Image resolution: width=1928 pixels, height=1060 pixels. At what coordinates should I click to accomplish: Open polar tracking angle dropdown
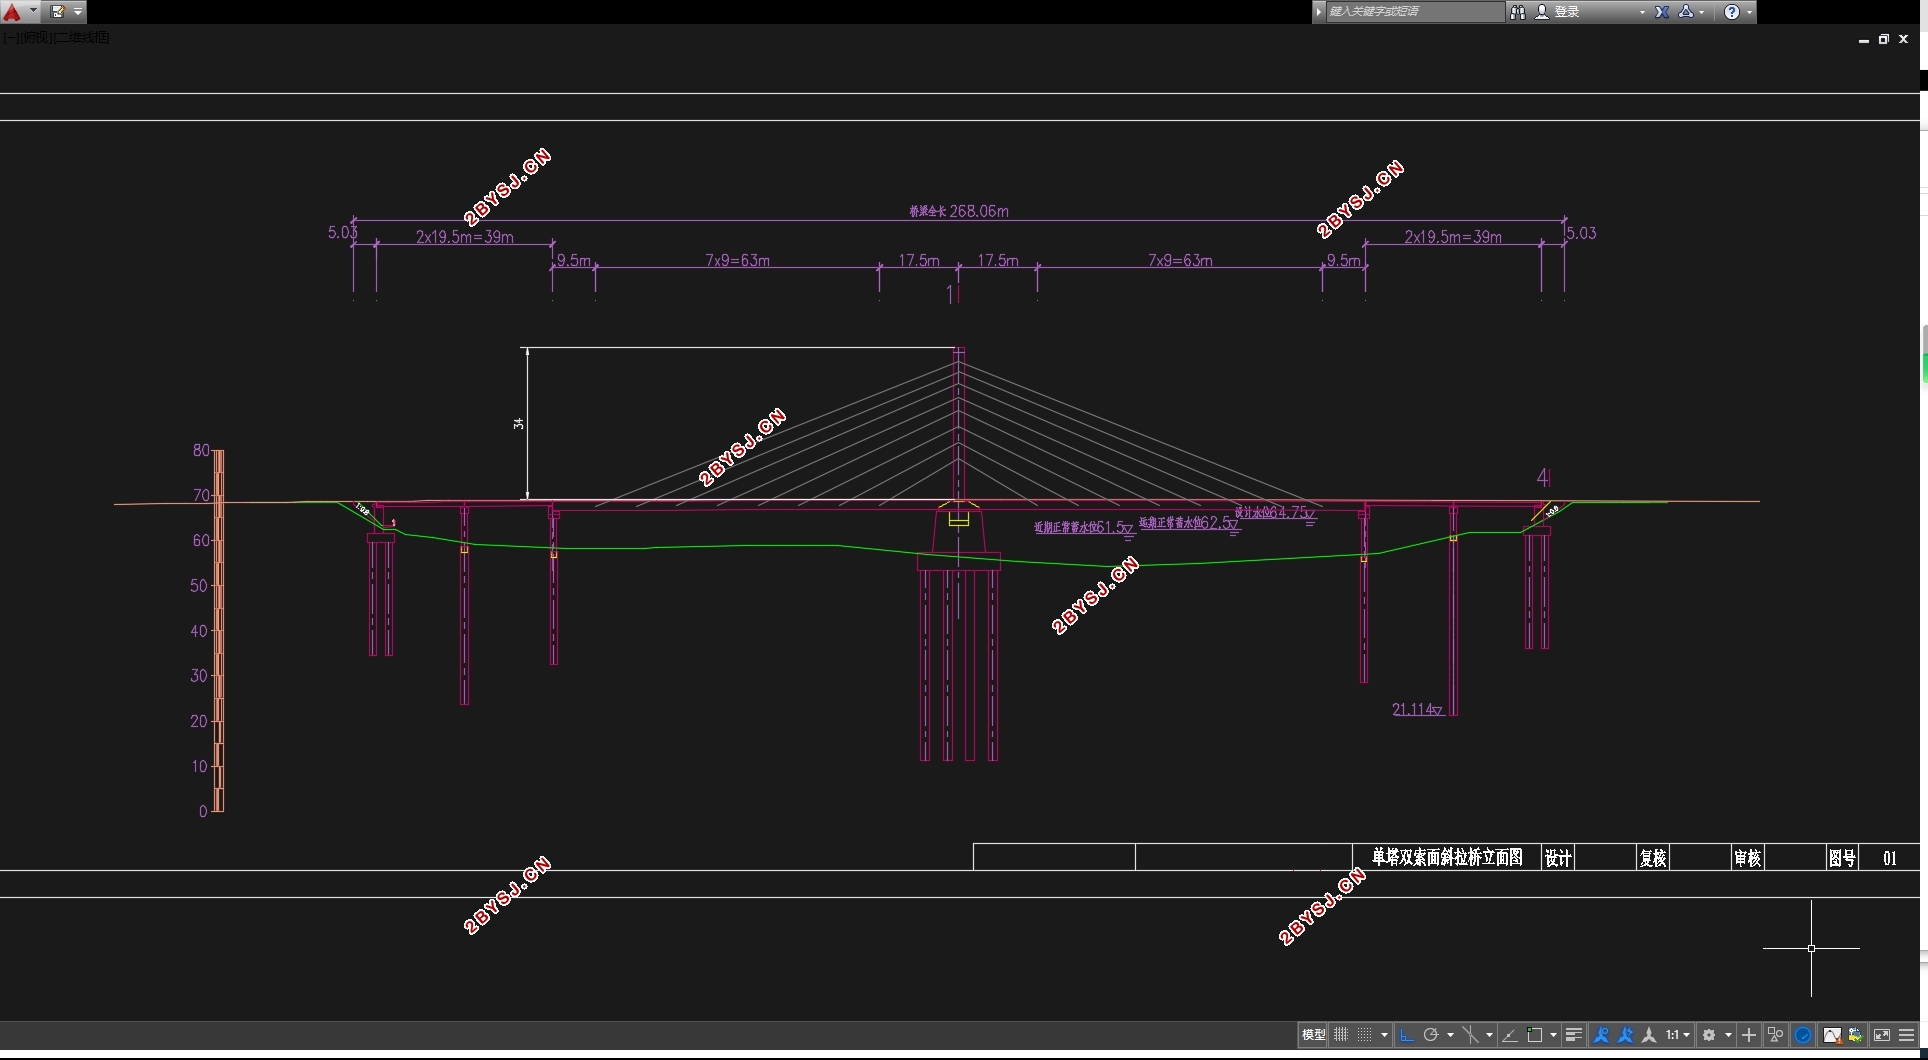coord(1450,1035)
